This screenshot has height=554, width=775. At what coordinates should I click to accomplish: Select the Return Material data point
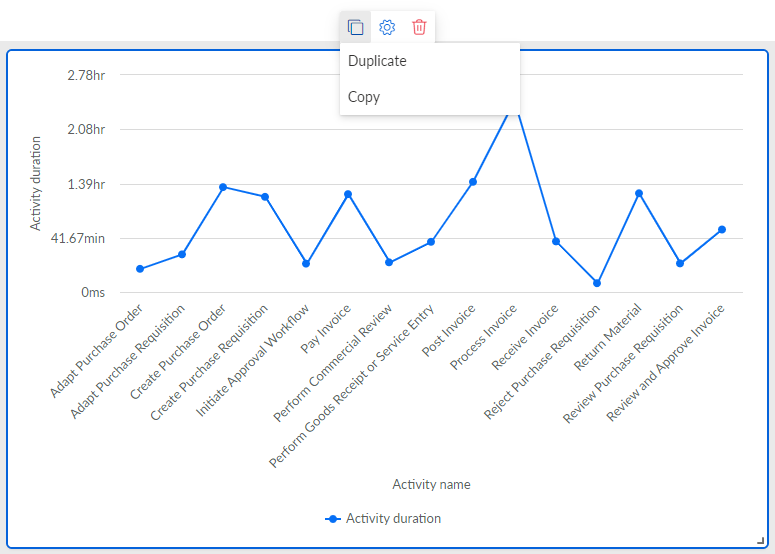(x=639, y=193)
